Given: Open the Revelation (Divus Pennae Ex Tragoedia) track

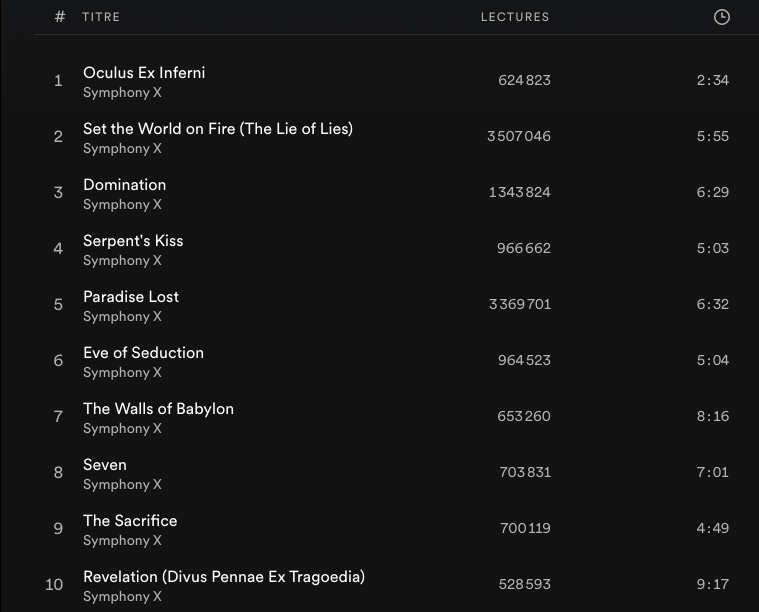Looking at the screenshot, I should (223, 577).
